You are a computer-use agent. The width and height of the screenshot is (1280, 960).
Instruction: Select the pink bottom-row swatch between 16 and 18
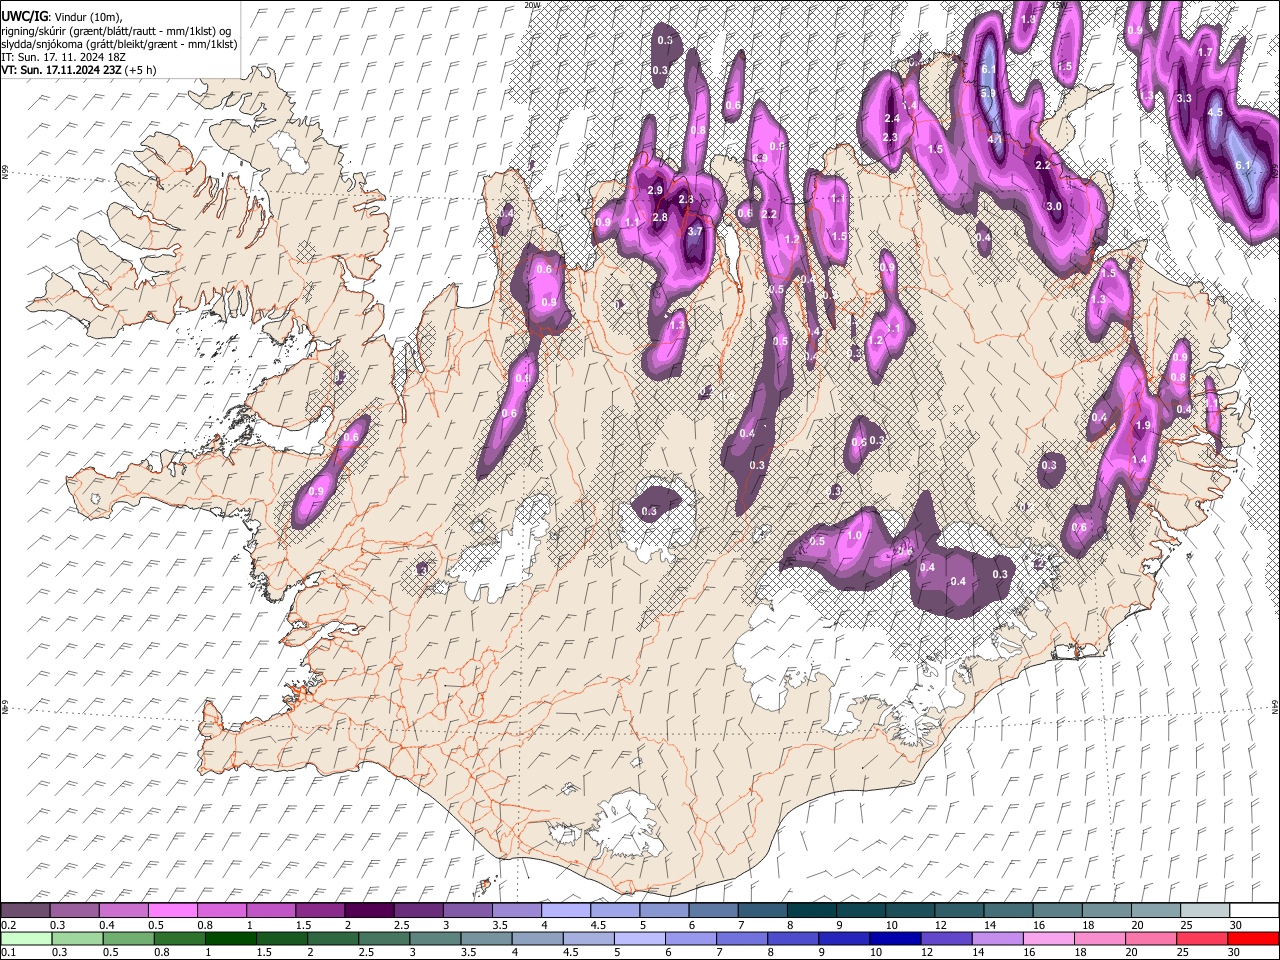[1048, 938]
